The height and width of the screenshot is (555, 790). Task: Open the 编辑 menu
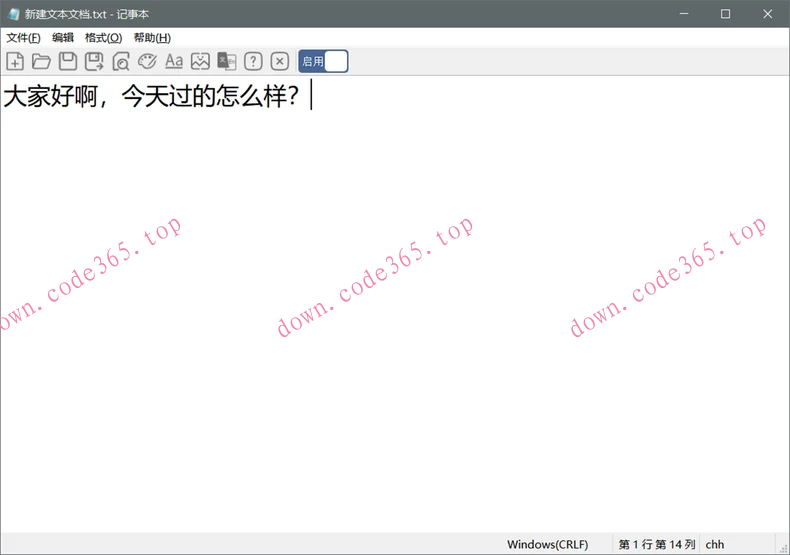[x=63, y=38]
